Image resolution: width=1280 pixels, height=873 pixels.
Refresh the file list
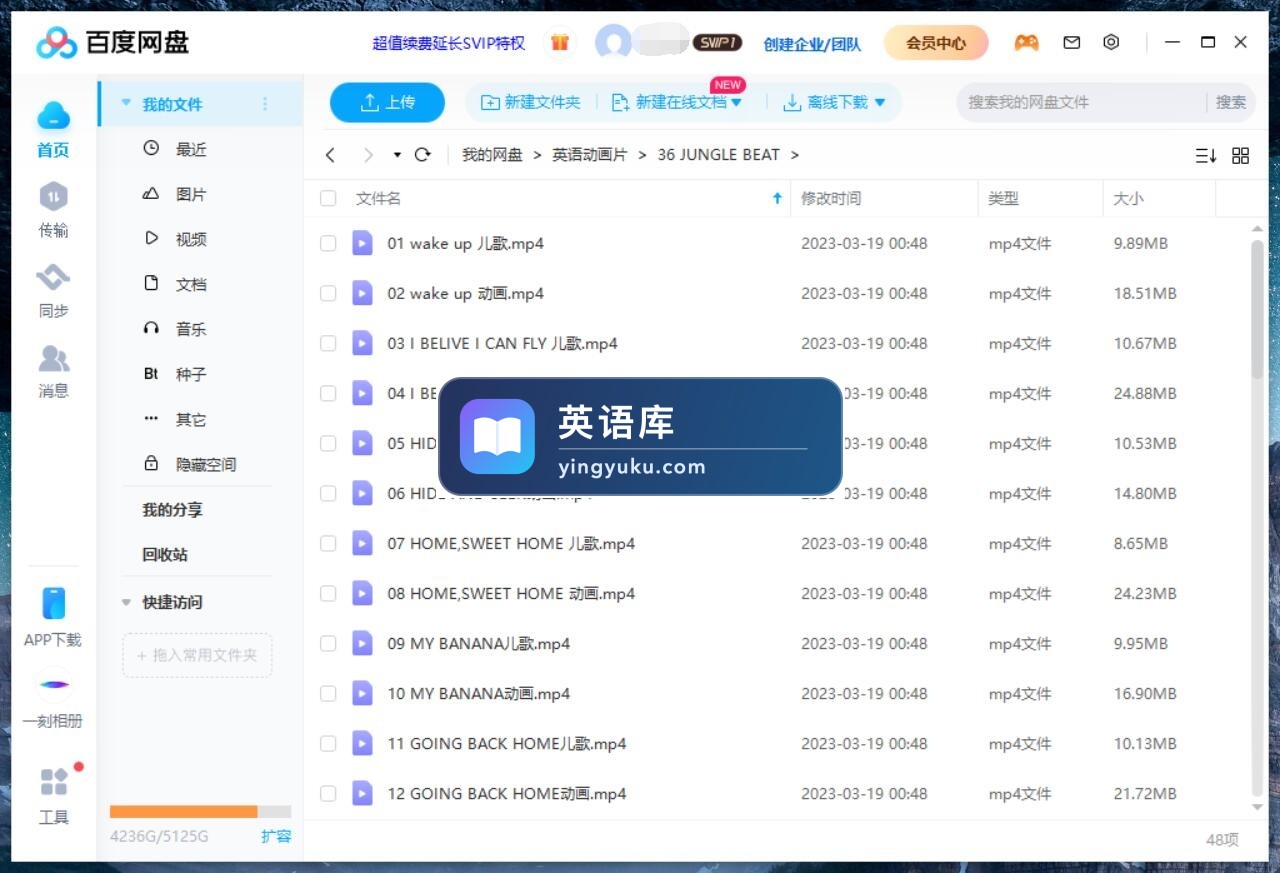coord(422,155)
